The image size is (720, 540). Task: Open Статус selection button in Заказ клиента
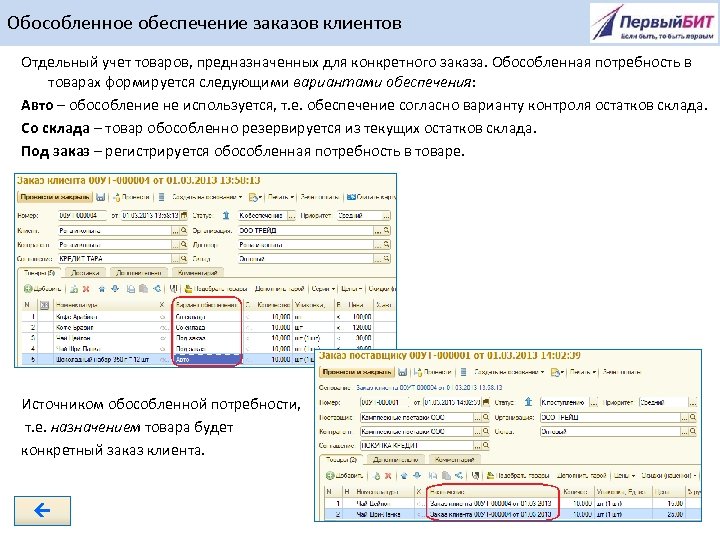tap(292, 215)
